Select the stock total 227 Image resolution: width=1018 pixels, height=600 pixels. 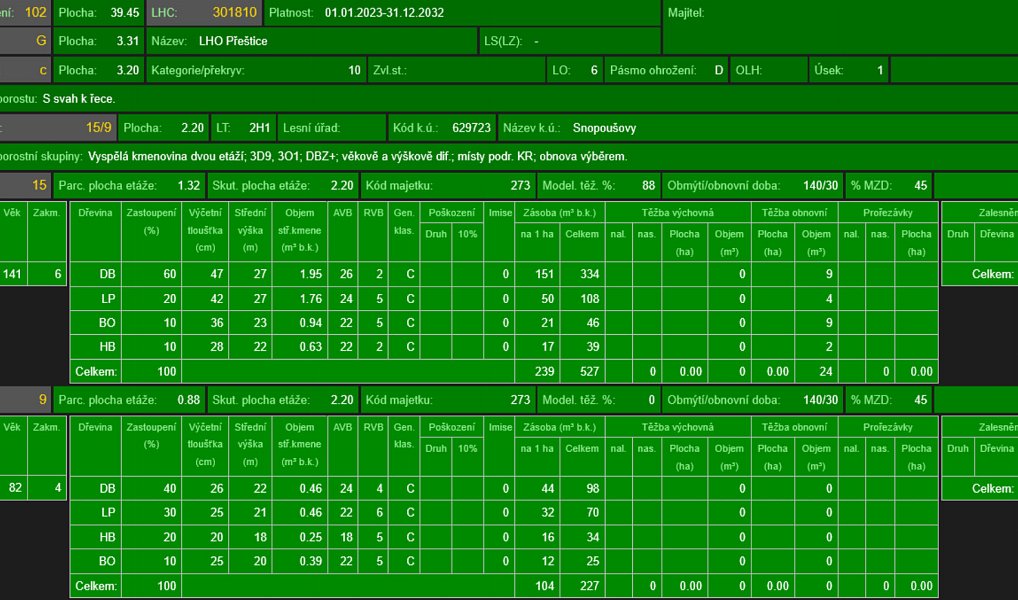coord(590,586)
